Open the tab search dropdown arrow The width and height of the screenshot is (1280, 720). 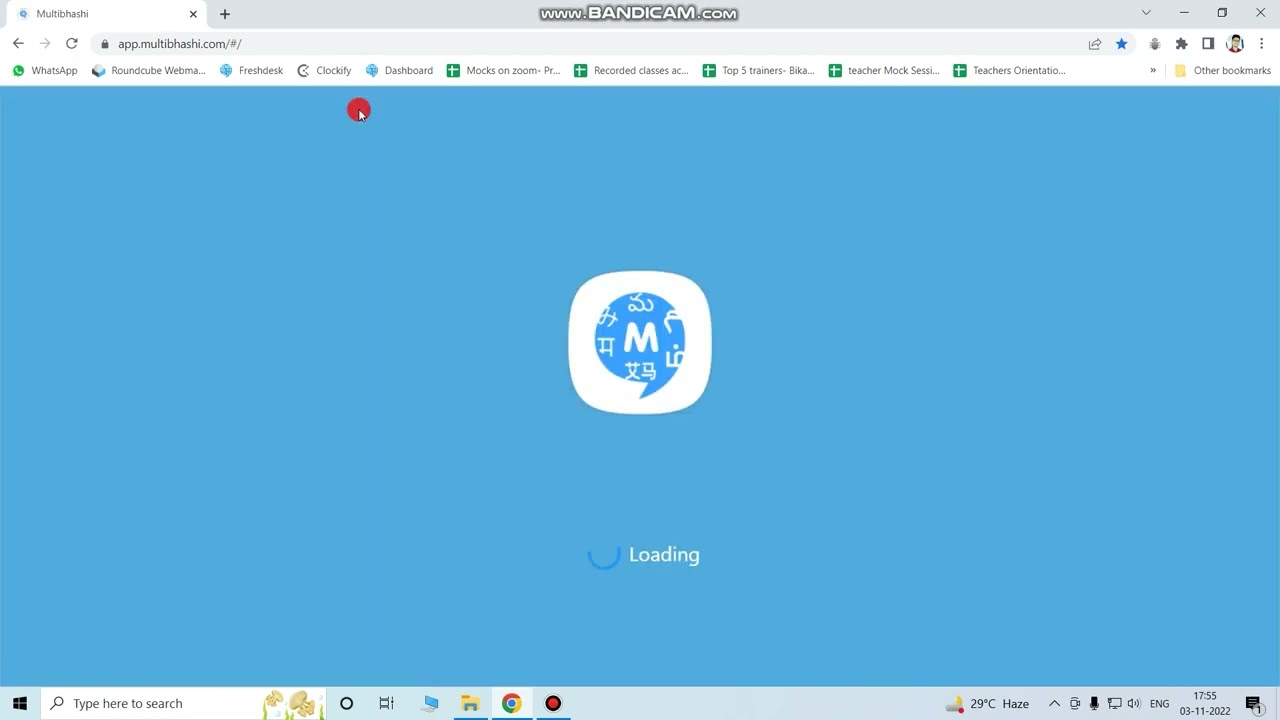click(1146, 13)
